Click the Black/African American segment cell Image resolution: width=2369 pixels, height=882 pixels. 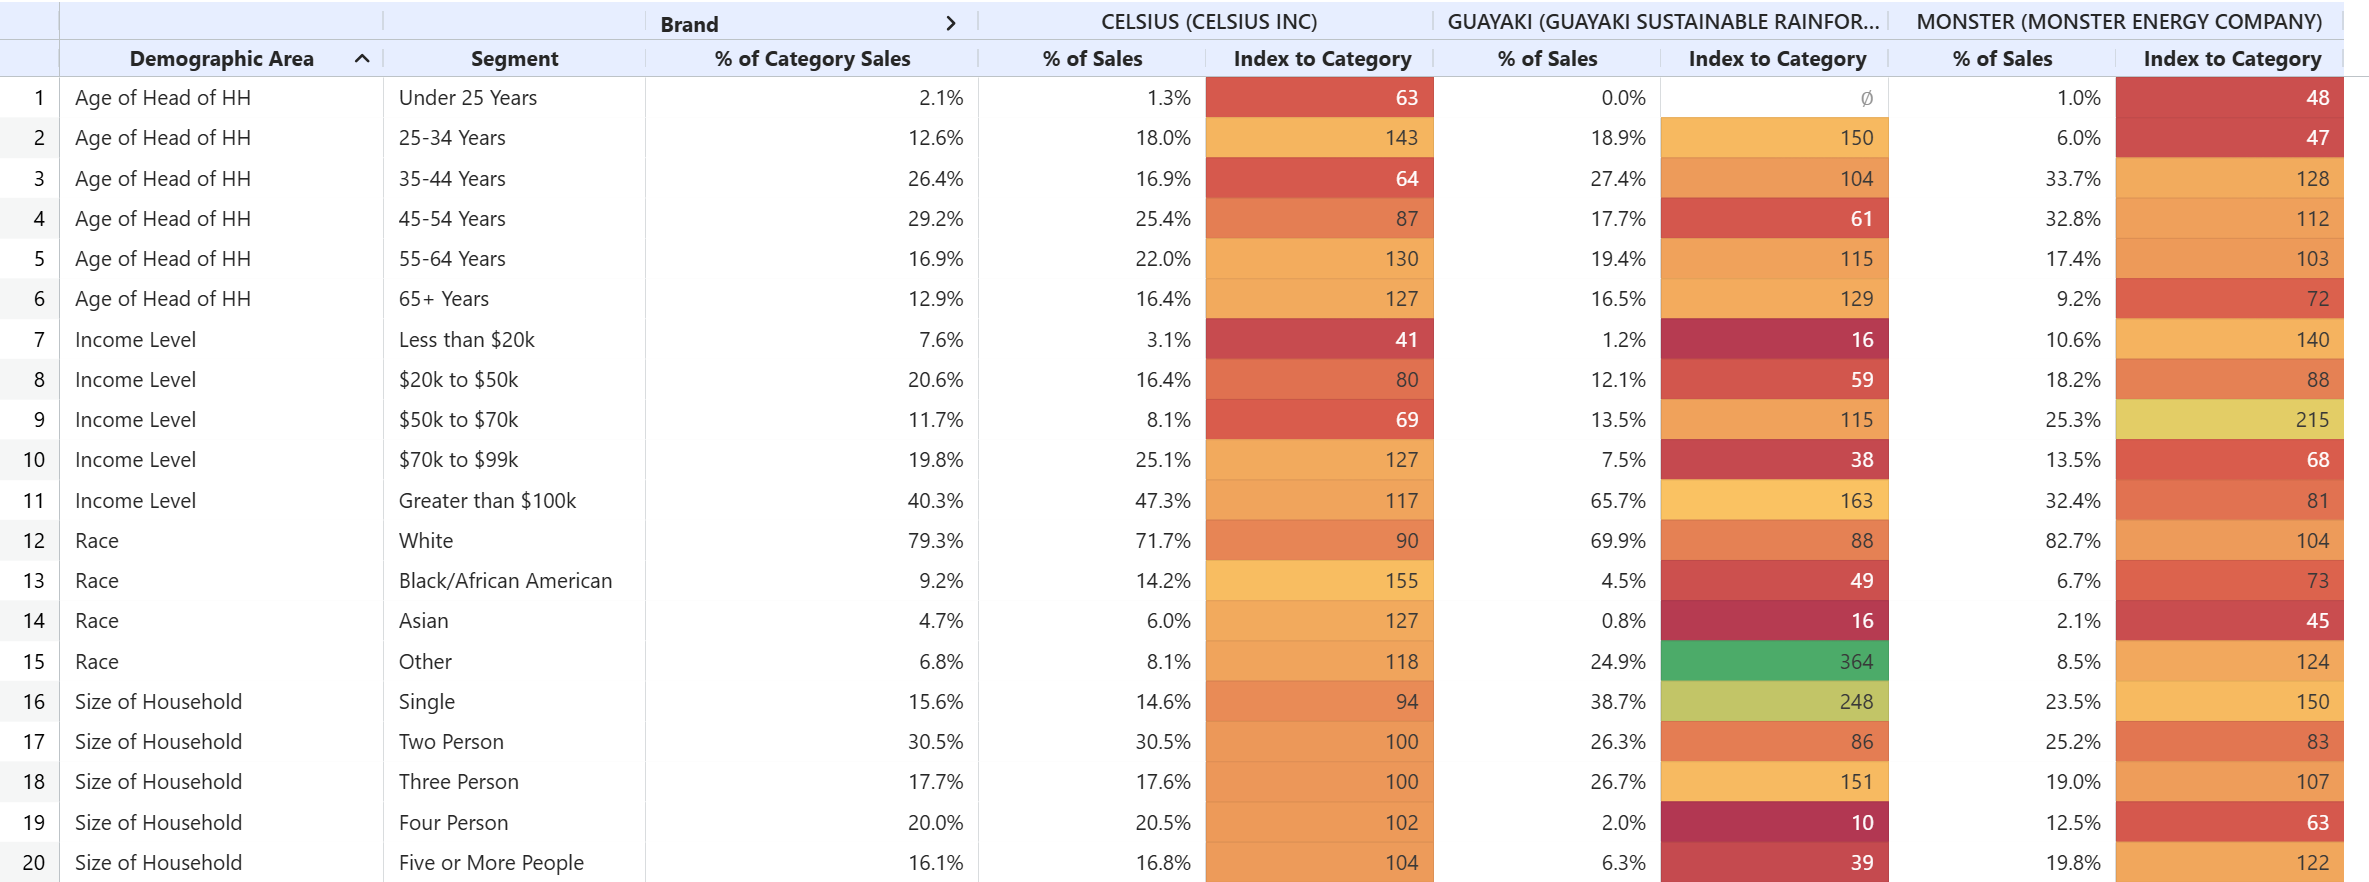click(x=505, y=581)
